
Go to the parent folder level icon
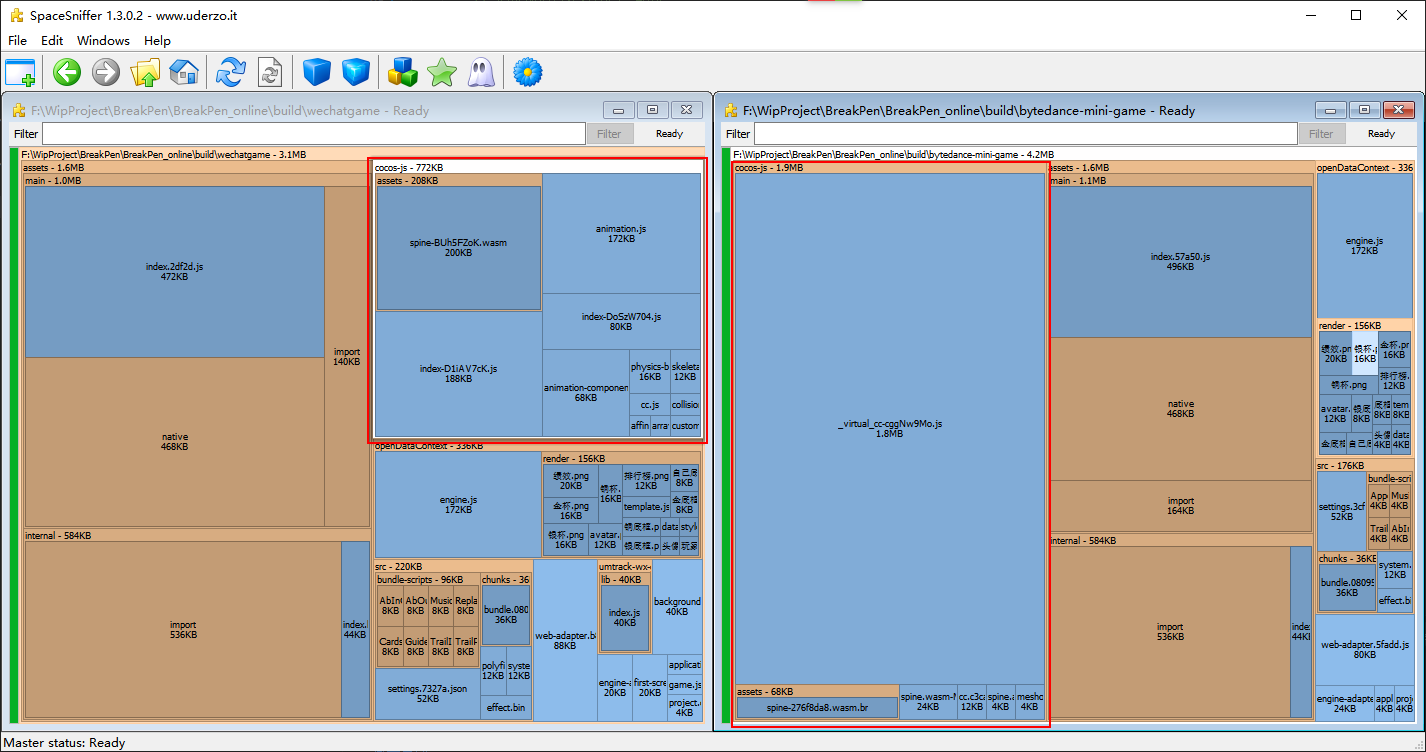click(145, 72)
